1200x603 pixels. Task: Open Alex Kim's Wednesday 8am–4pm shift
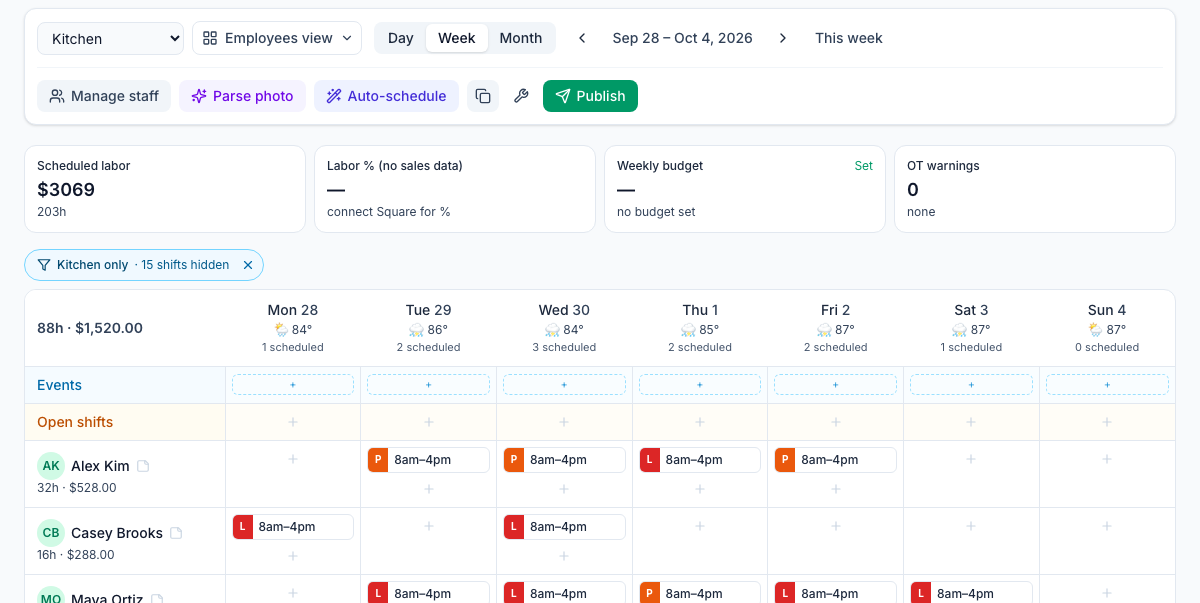pos(564,460)
